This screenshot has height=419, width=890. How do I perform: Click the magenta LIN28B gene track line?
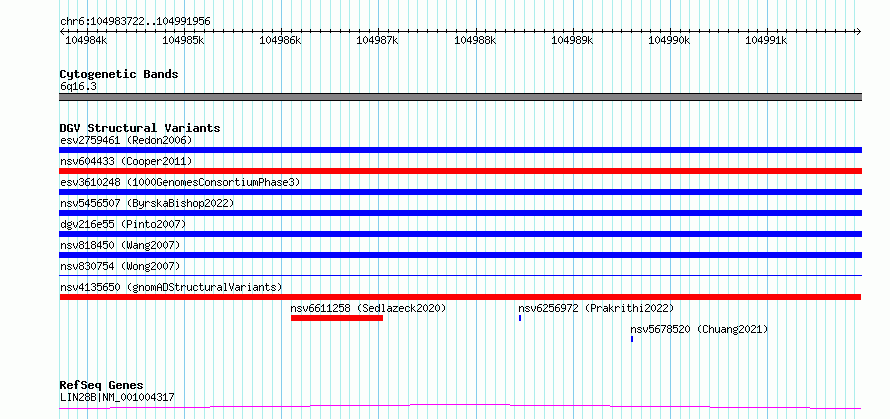(460, 406)
